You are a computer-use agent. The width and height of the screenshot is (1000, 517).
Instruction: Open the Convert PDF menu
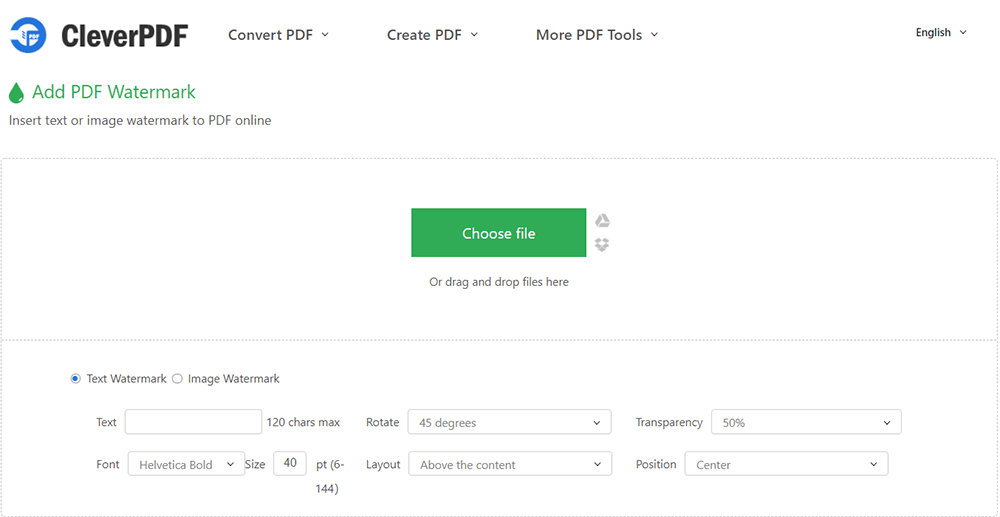pyautogui.click(x=278, y=35)
